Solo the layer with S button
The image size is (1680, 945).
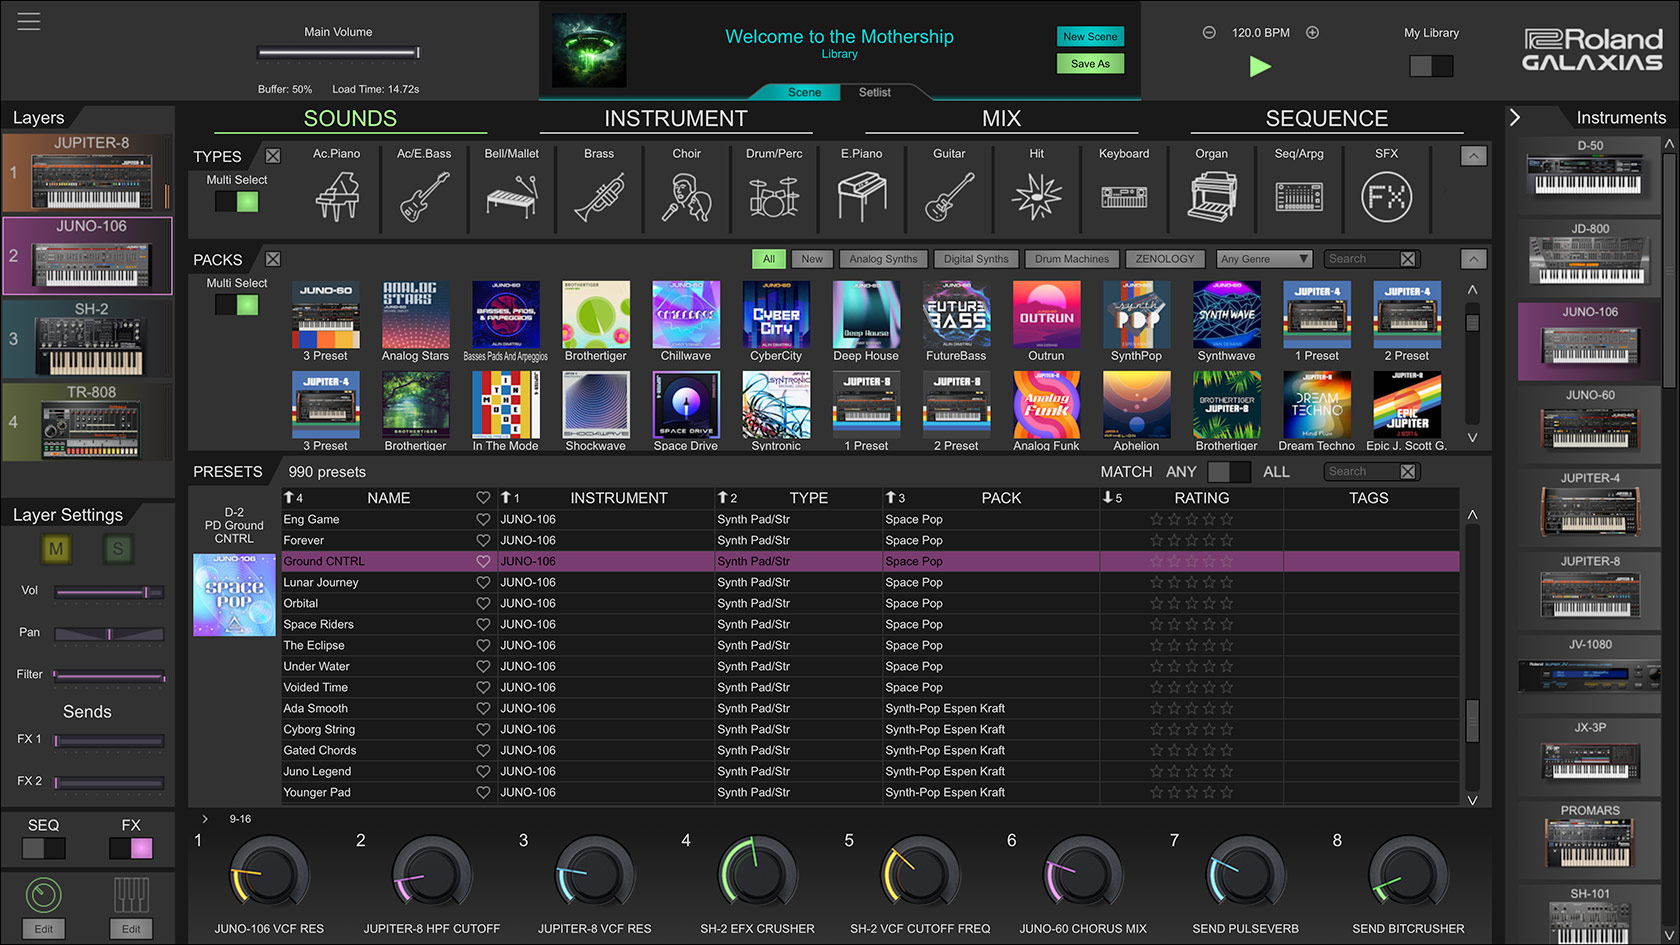[118, 548]
